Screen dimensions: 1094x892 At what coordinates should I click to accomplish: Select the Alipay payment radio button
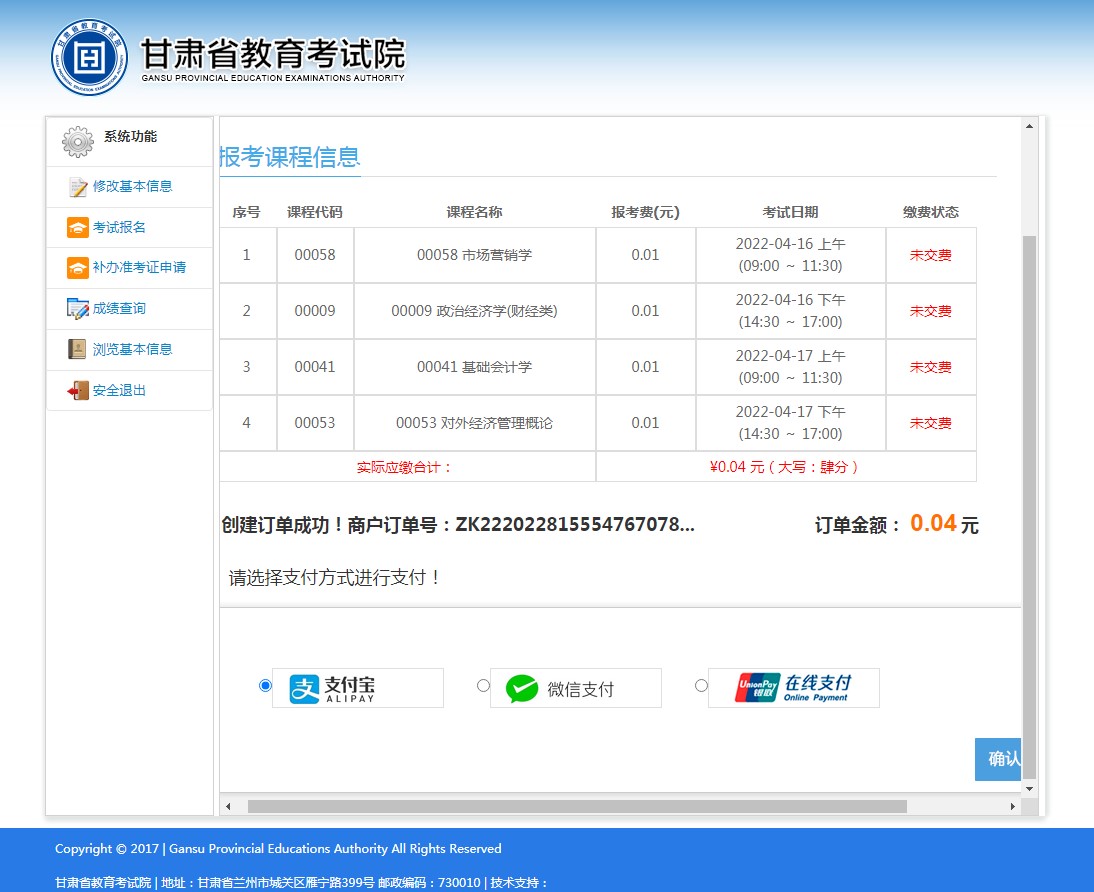pyautogui.click(x=265, y=685)
